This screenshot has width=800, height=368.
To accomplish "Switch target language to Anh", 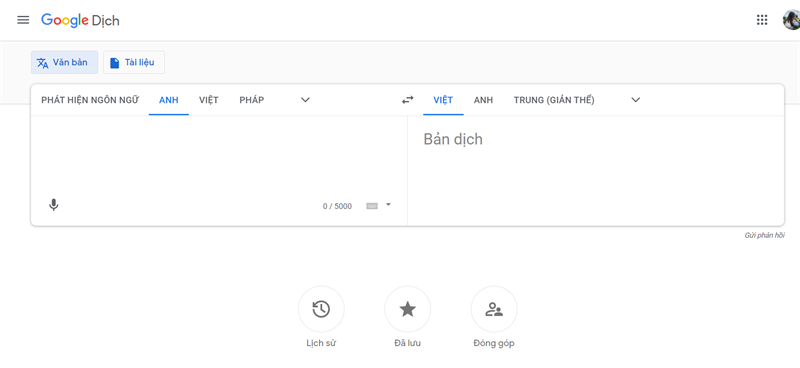I will coord(483,100).
